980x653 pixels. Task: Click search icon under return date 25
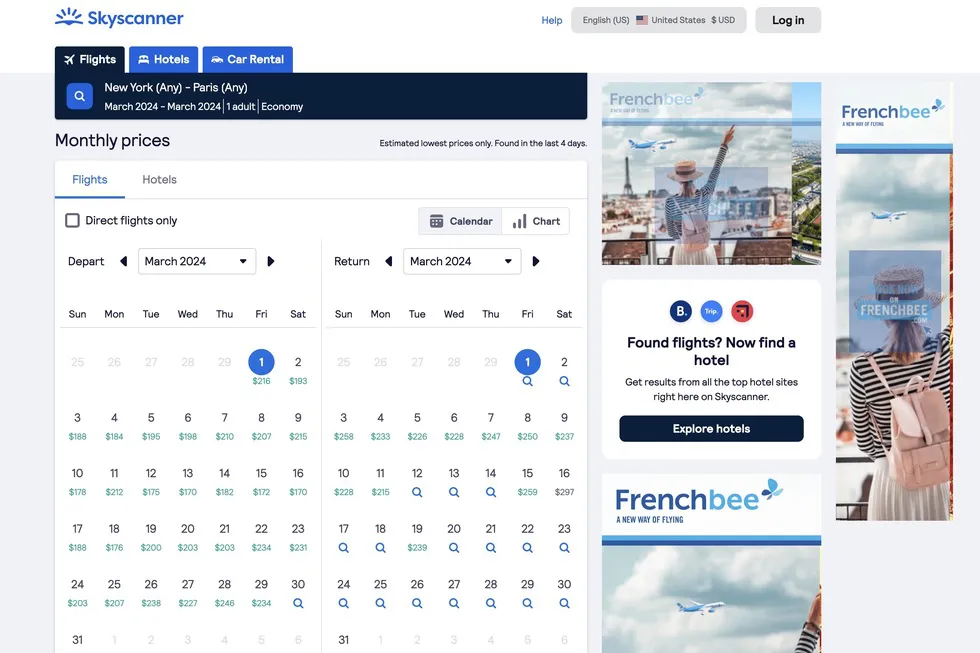point(380,604)
